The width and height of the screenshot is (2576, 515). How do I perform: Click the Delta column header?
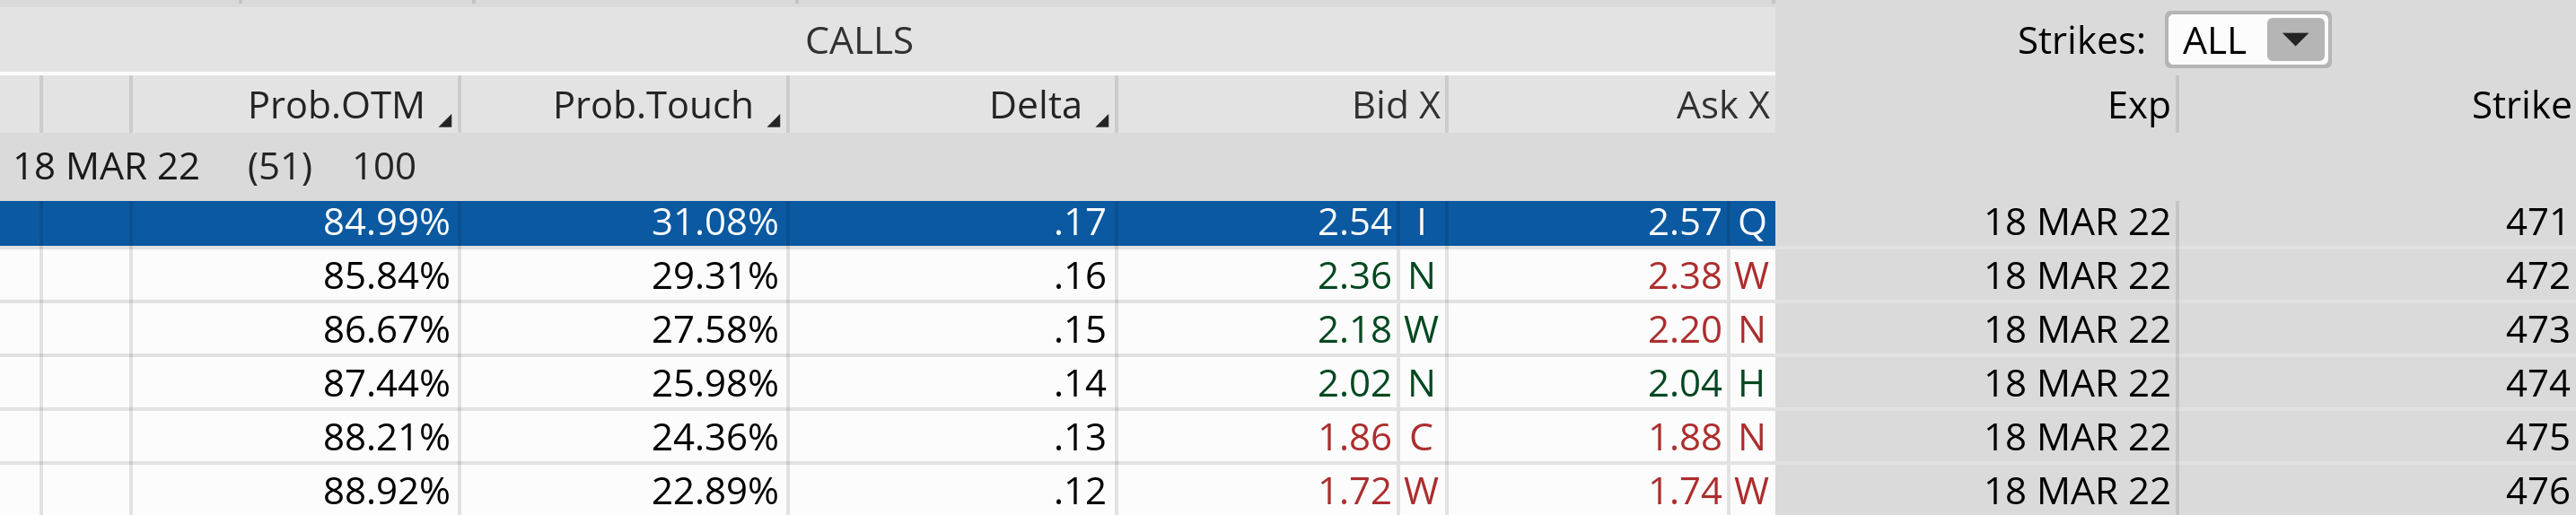[x=1034, y=105]
